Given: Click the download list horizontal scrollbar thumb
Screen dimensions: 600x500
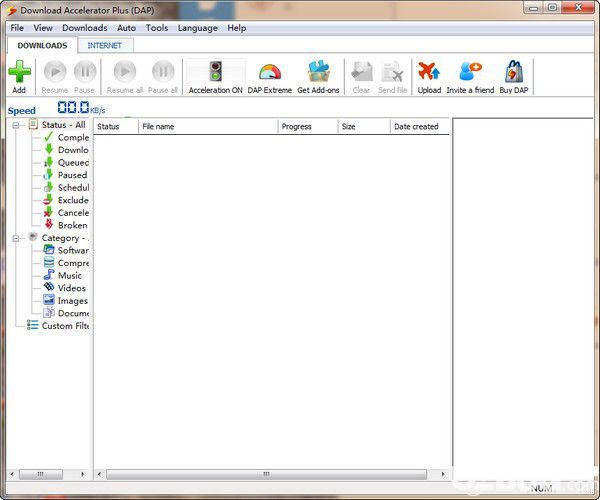Looking at the screenshot, I should point(266,474).
